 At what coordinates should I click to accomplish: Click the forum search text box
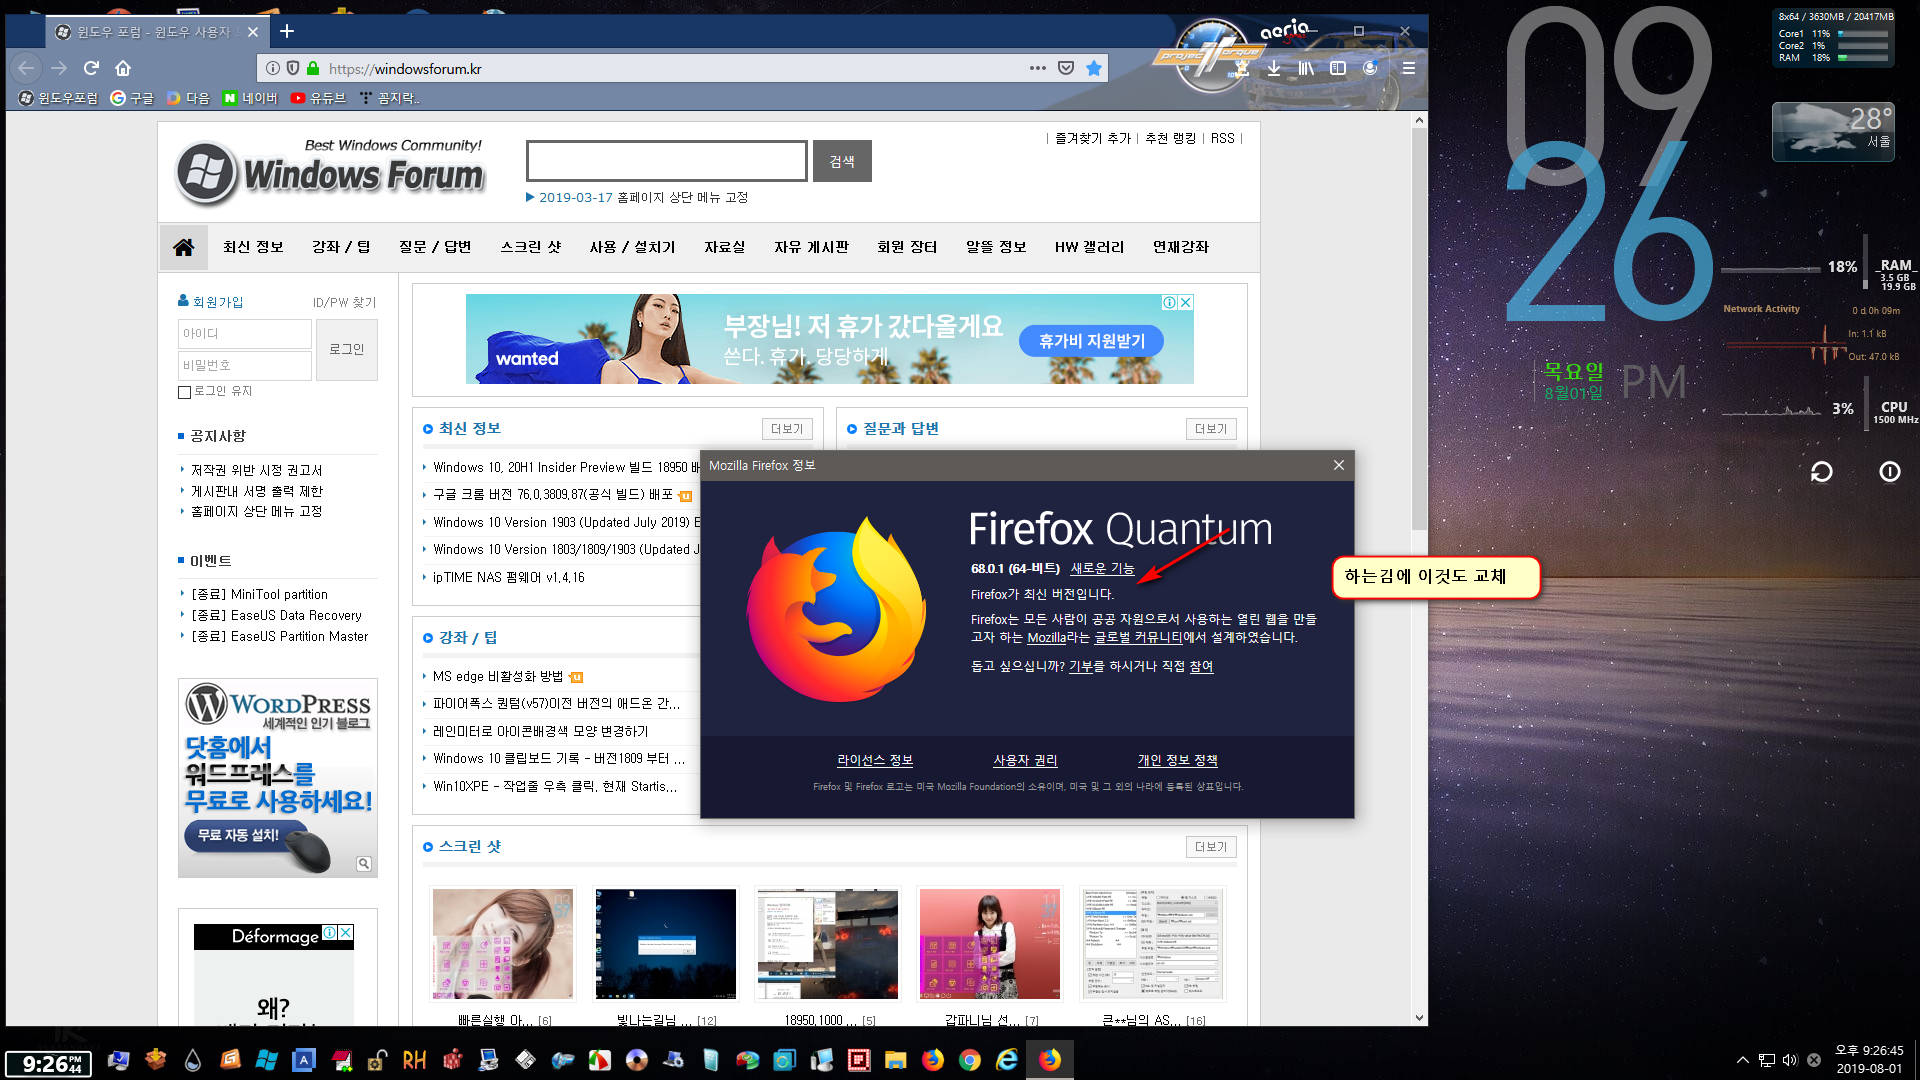666,161
